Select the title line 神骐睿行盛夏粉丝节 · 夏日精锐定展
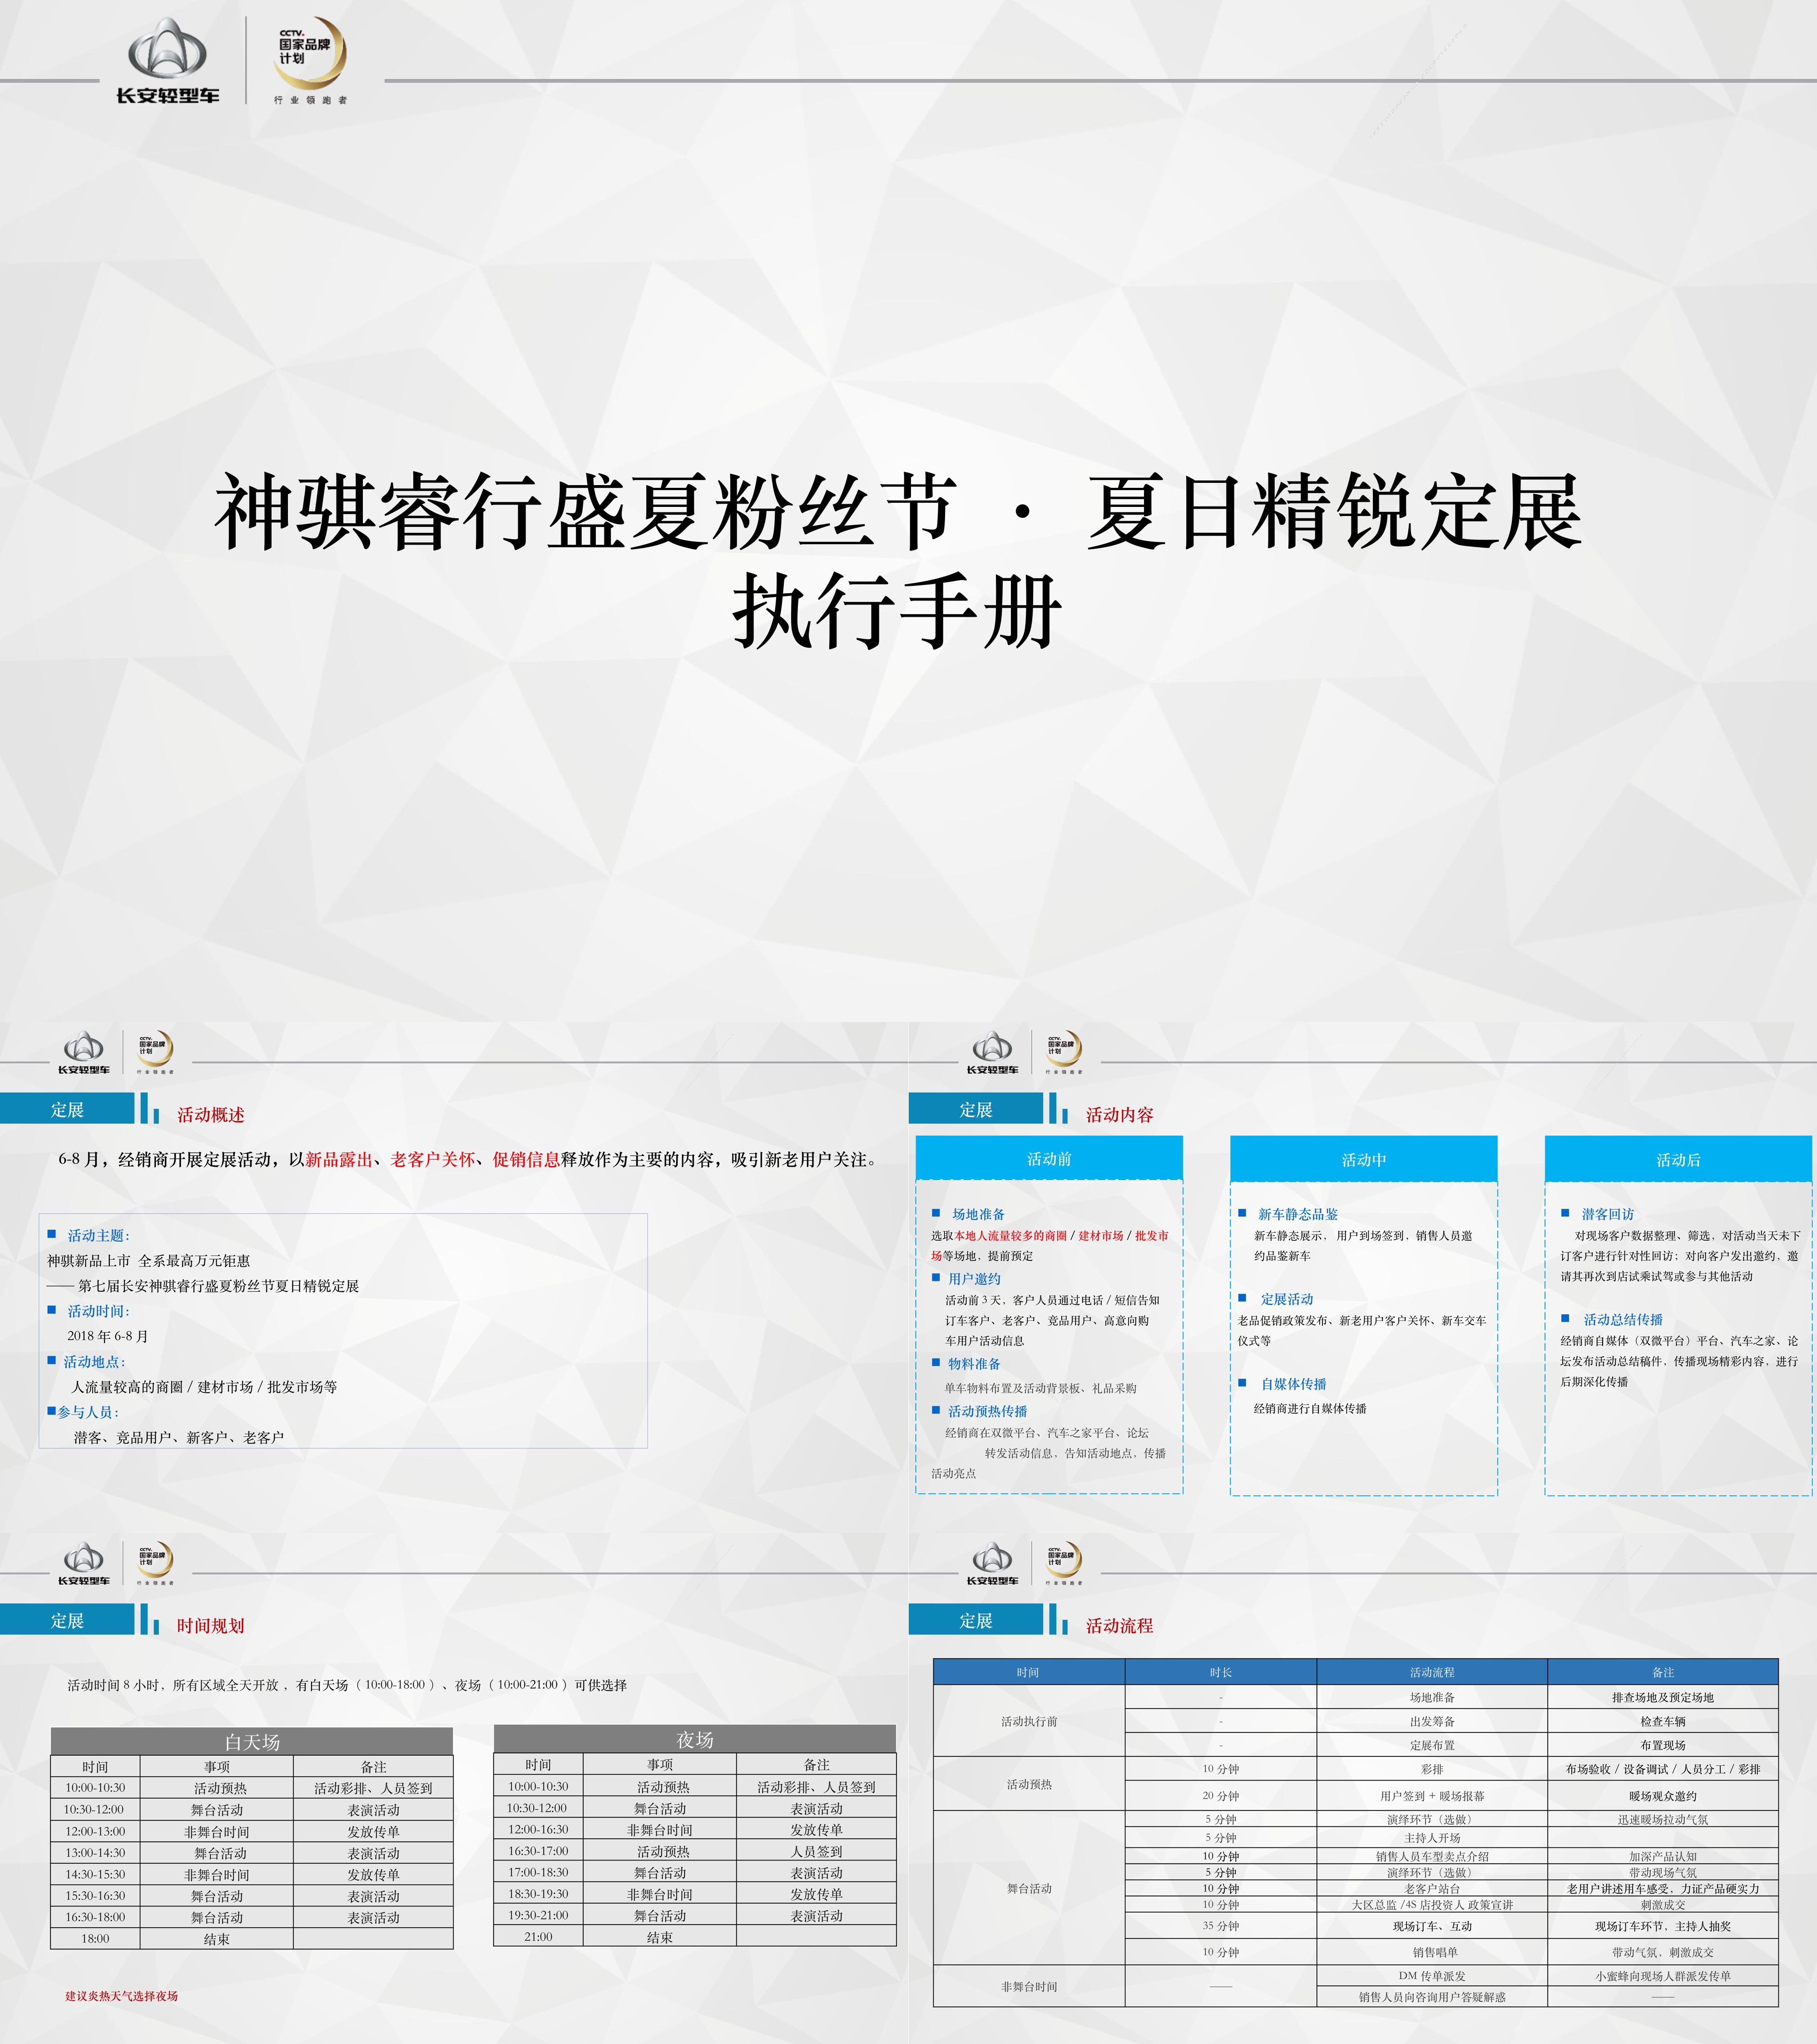This screenshot has height=2044, width=1817. [898, 512]
